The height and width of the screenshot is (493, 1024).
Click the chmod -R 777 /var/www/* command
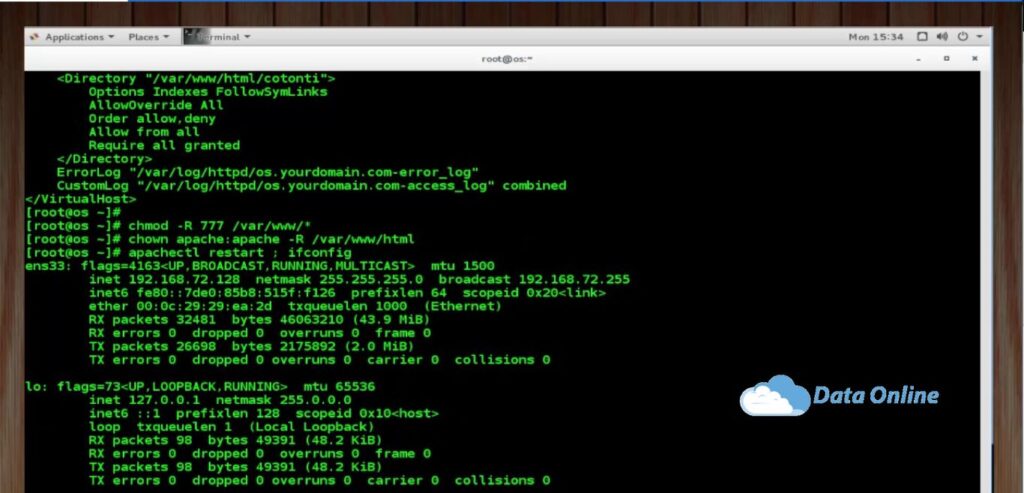click(x=219, y=226)
